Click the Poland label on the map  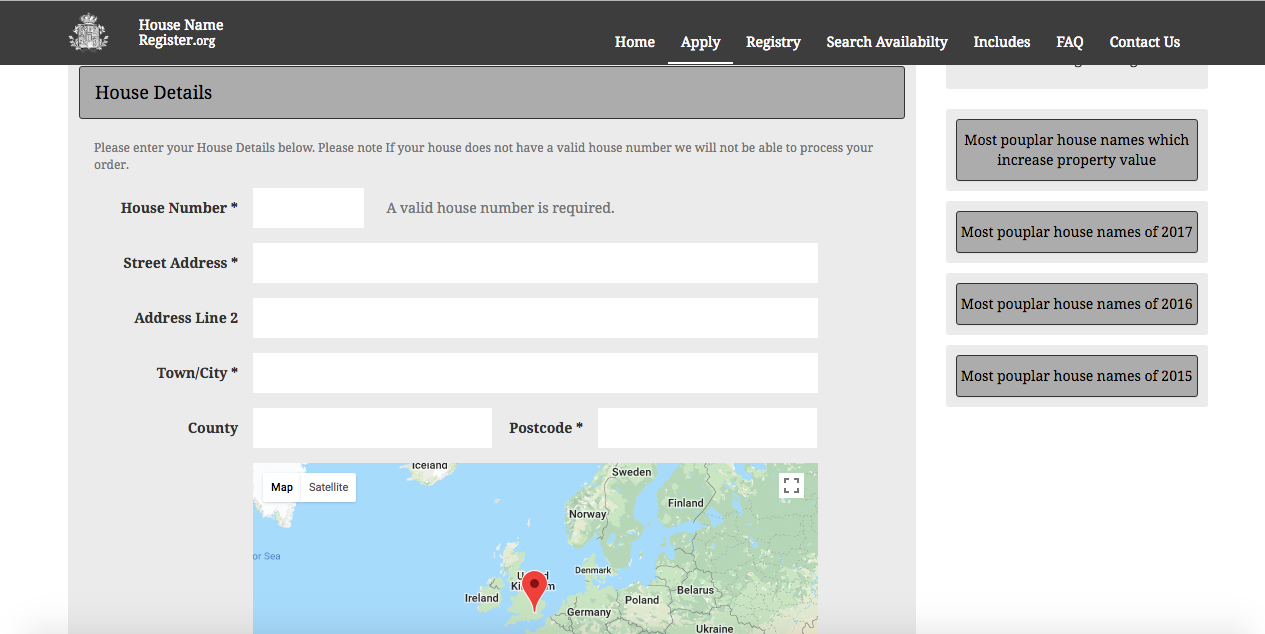pos(642,600)
